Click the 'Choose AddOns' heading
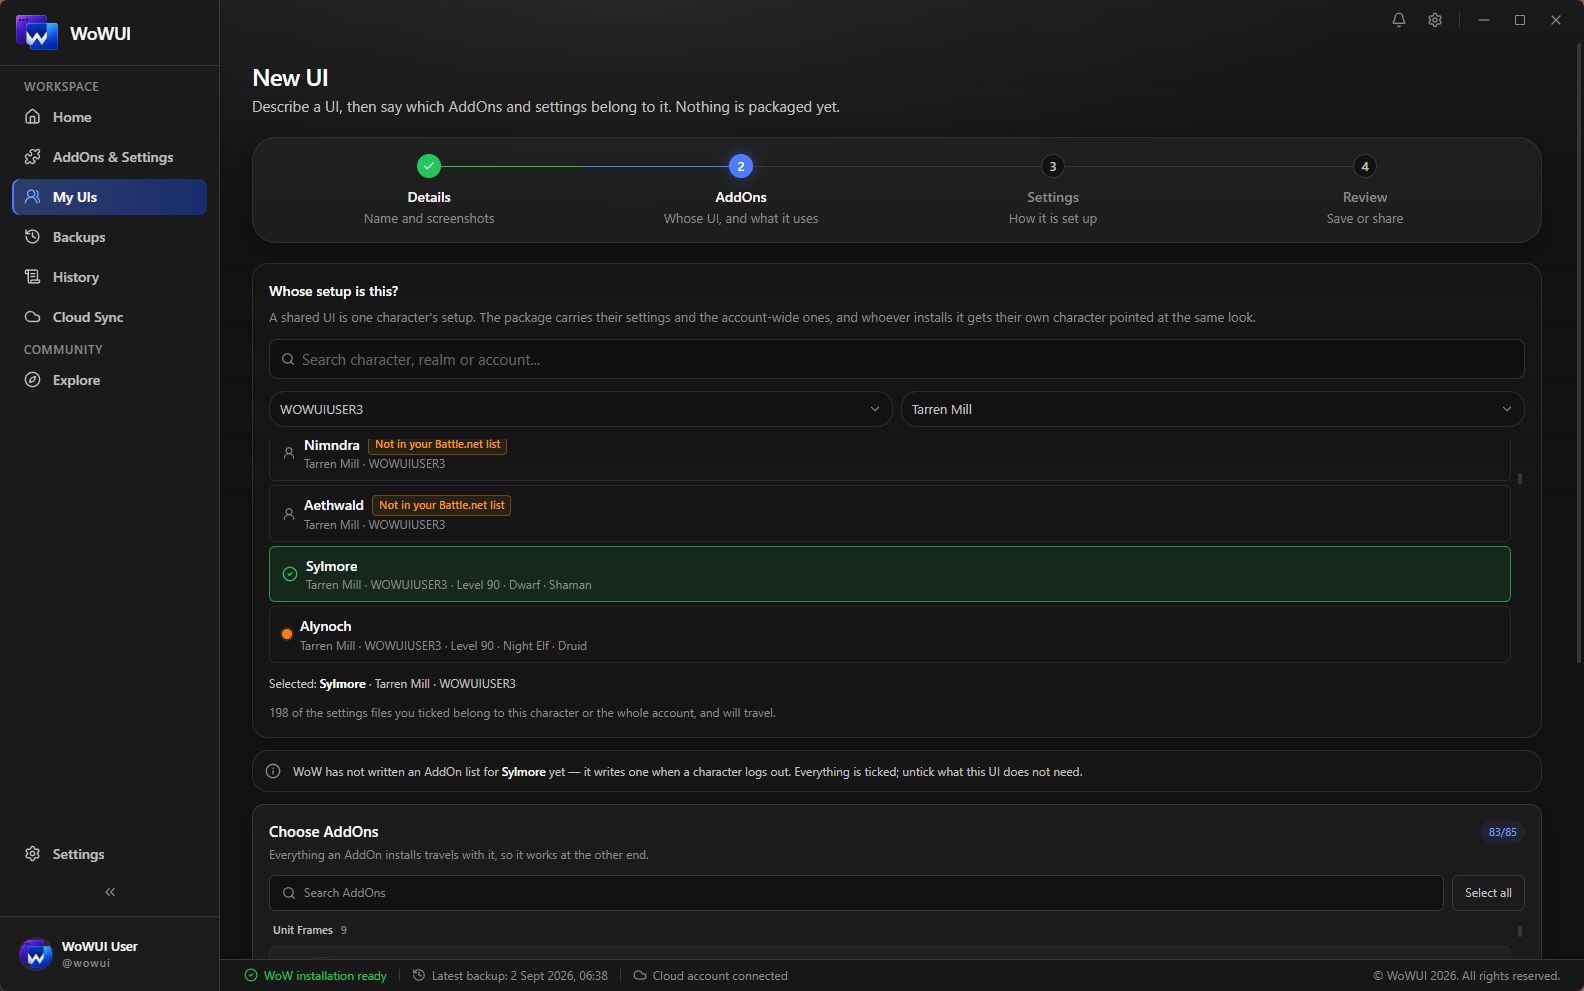This screenshot has width=1584, height=991. coord(324,832)
